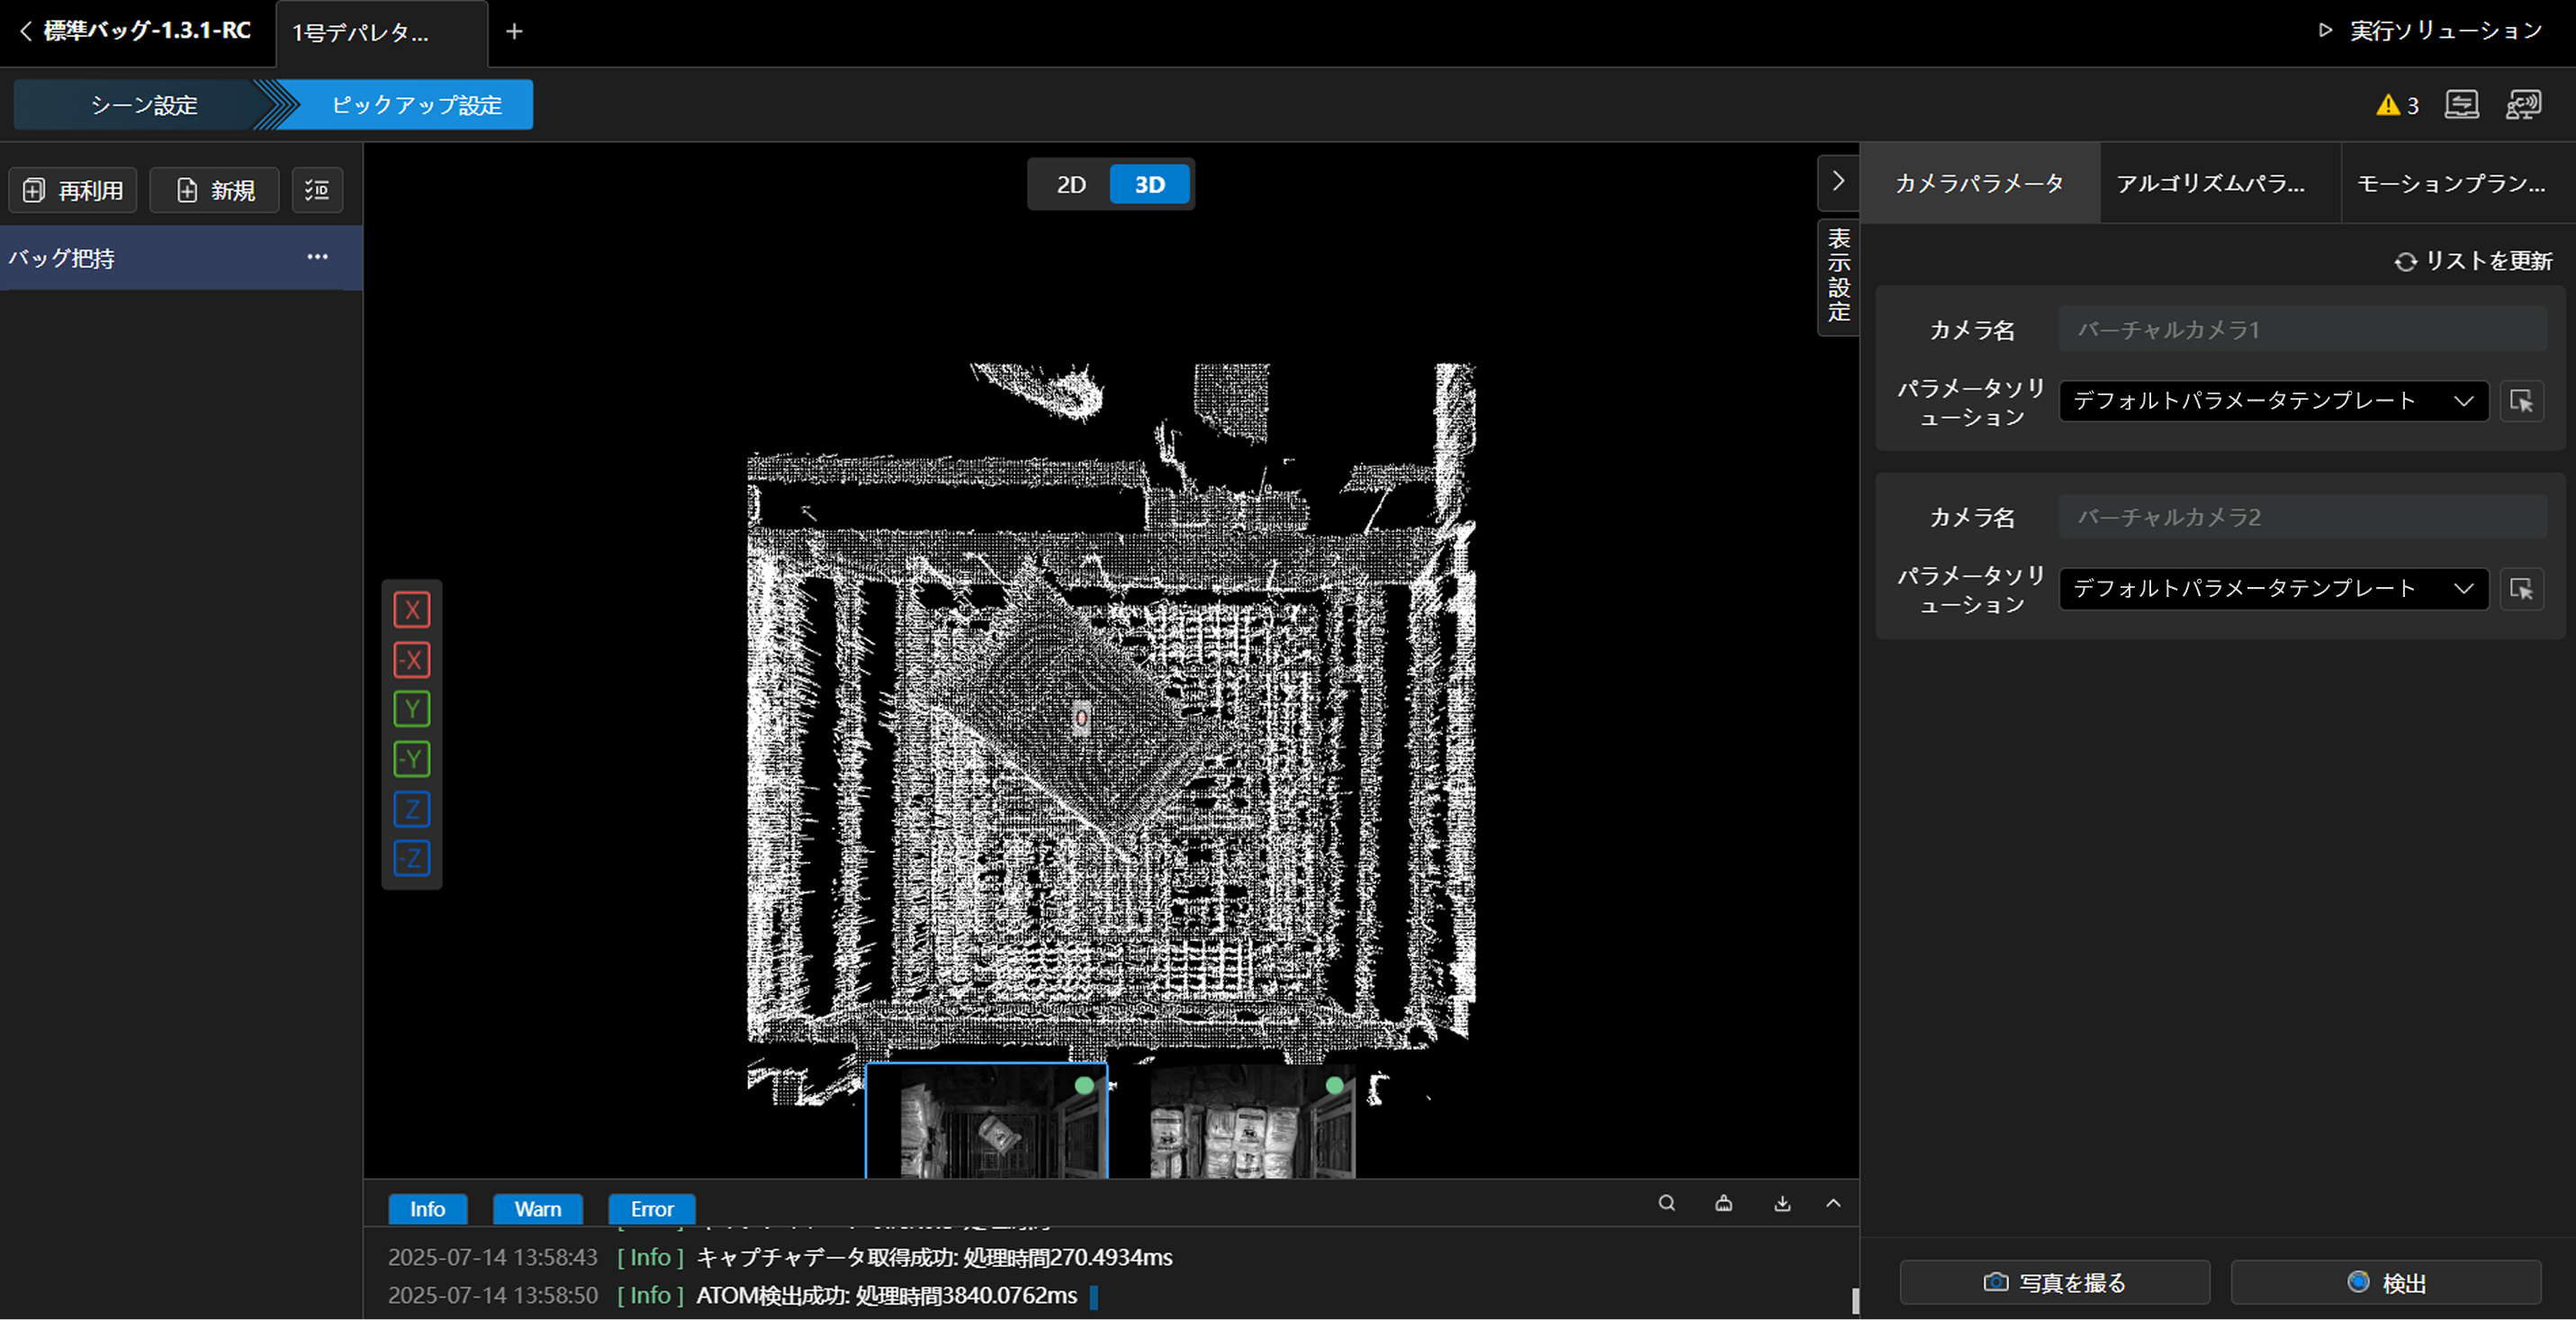Add a new tab with plus icon

[x=514, y=32]
